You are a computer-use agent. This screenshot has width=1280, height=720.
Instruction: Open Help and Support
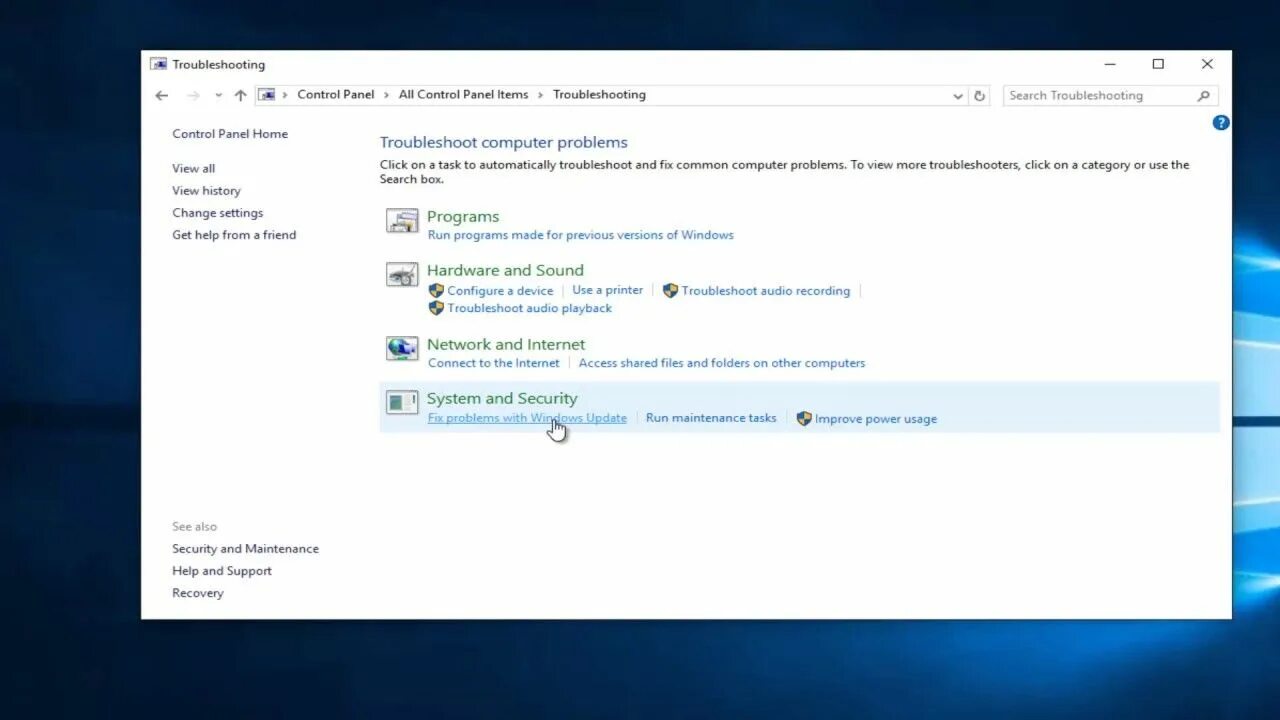point(222,571)
